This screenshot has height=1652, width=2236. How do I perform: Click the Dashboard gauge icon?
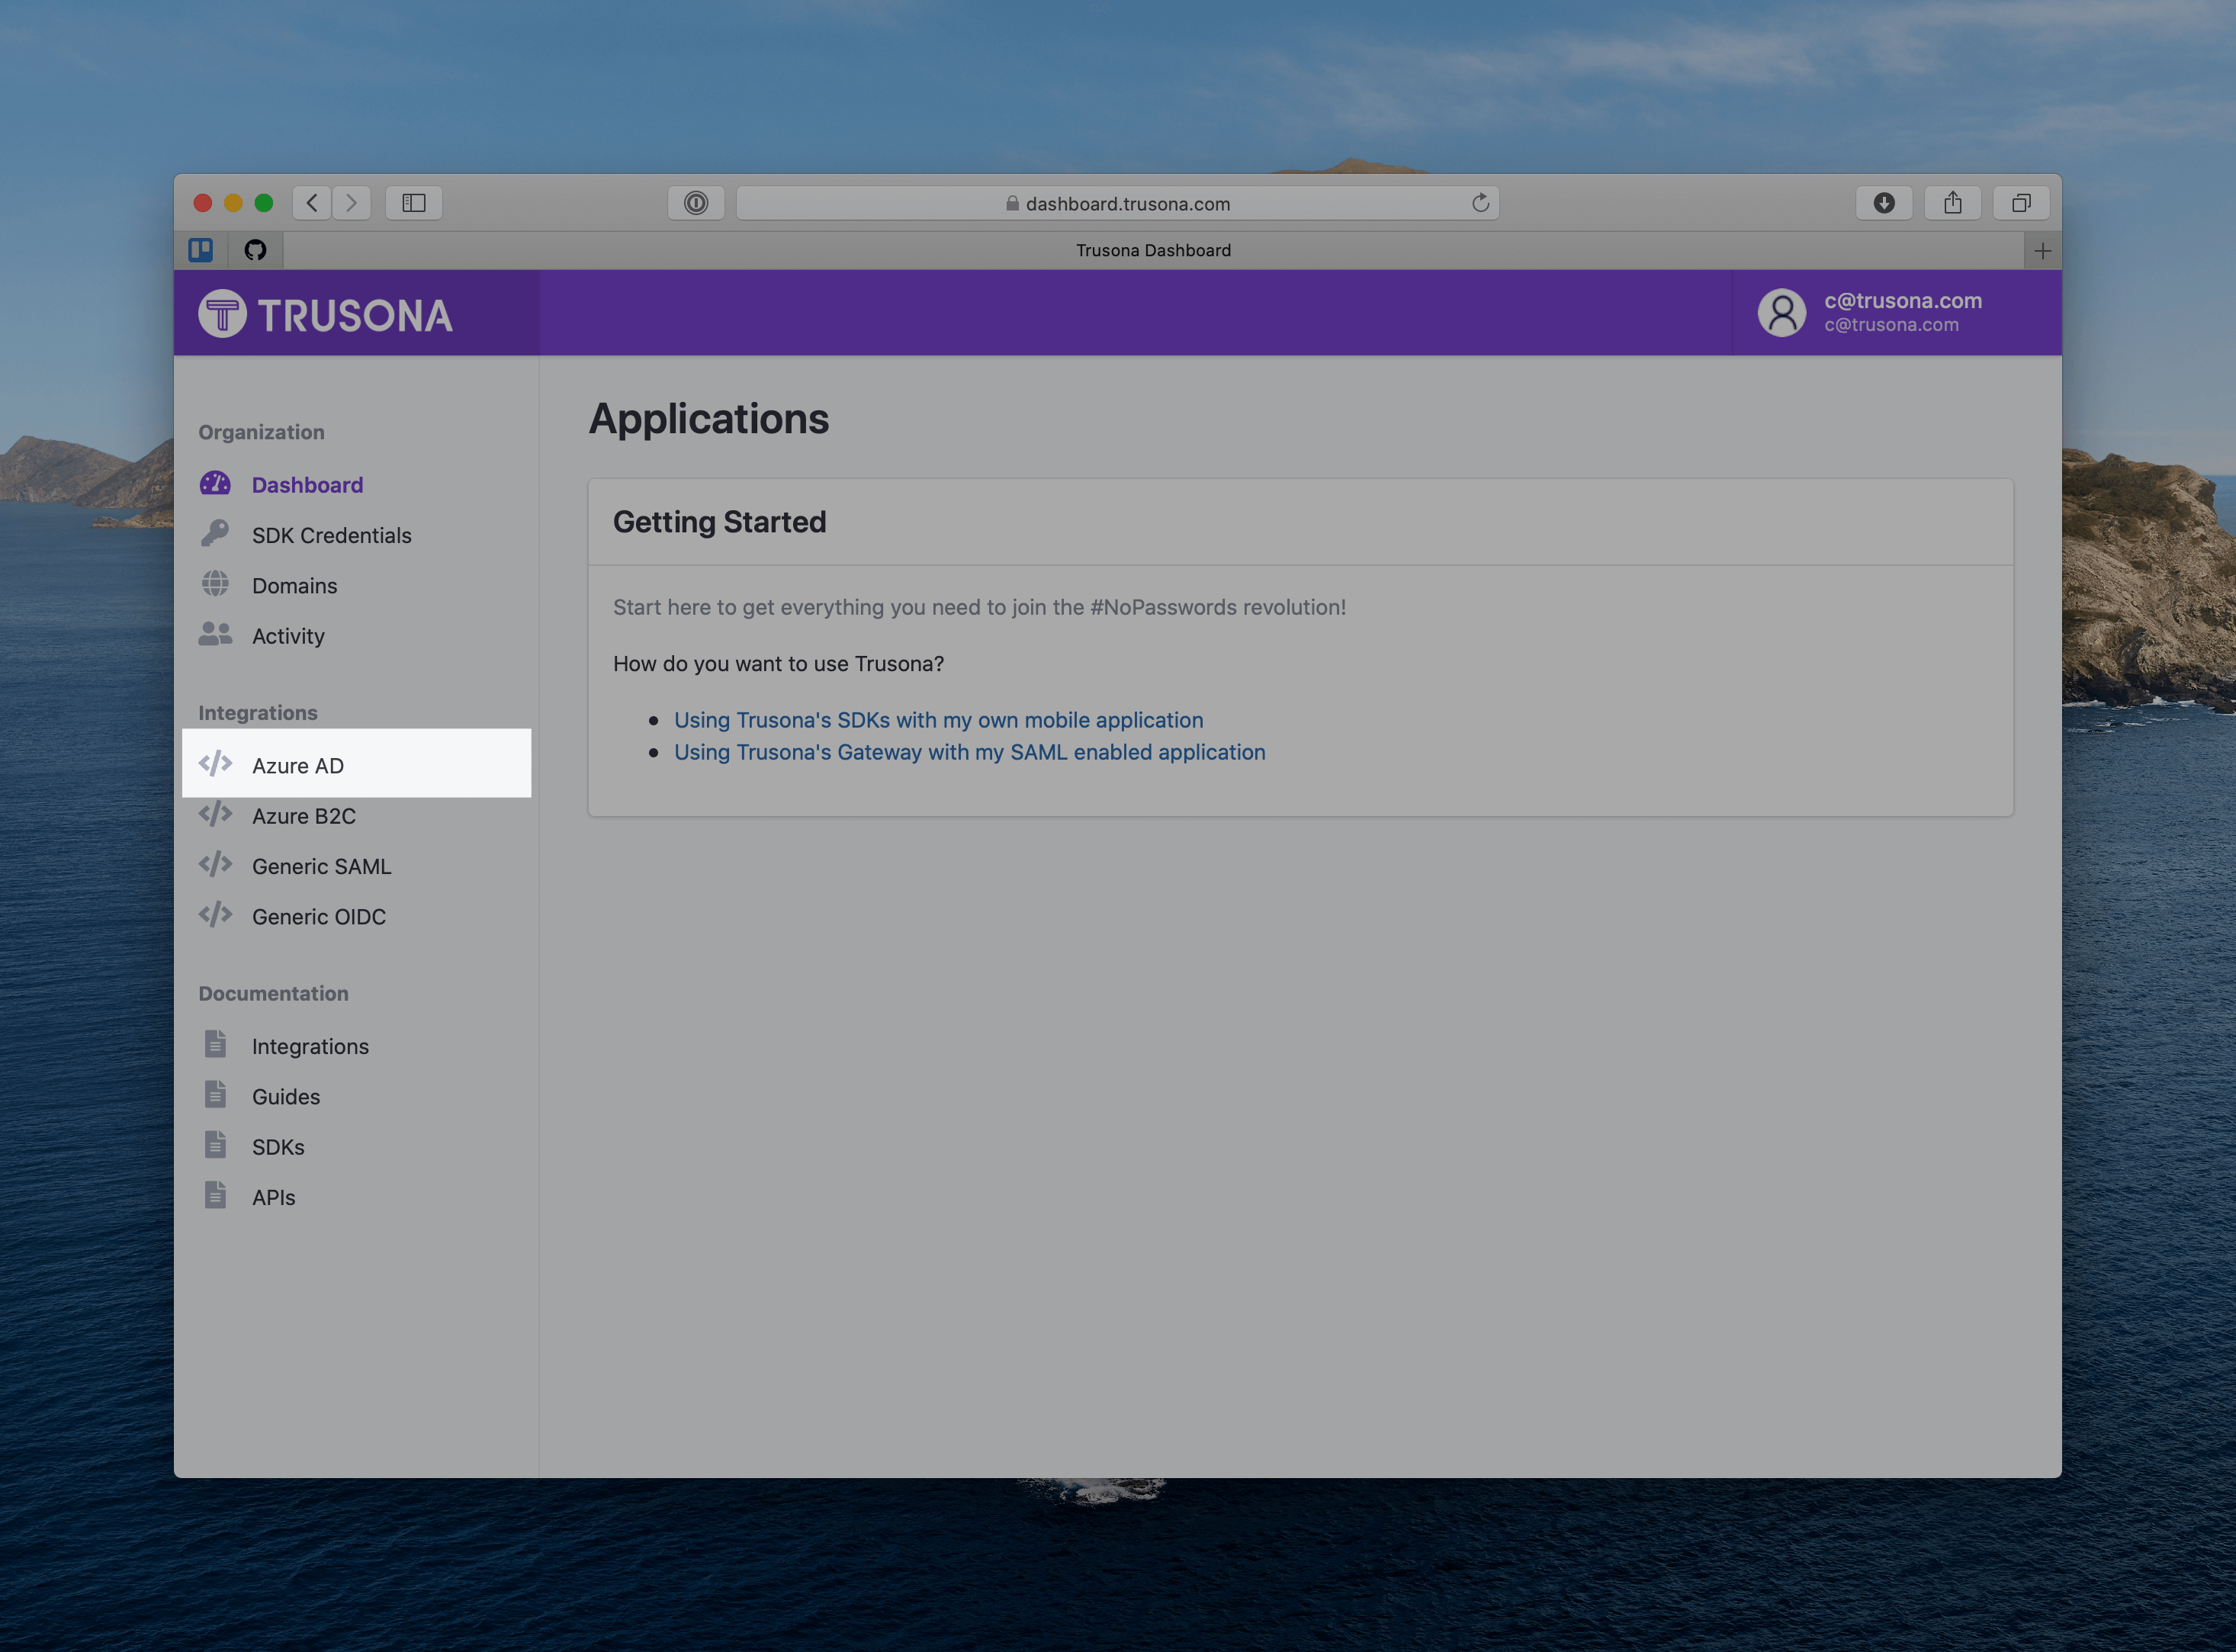(x=215, y=484)
